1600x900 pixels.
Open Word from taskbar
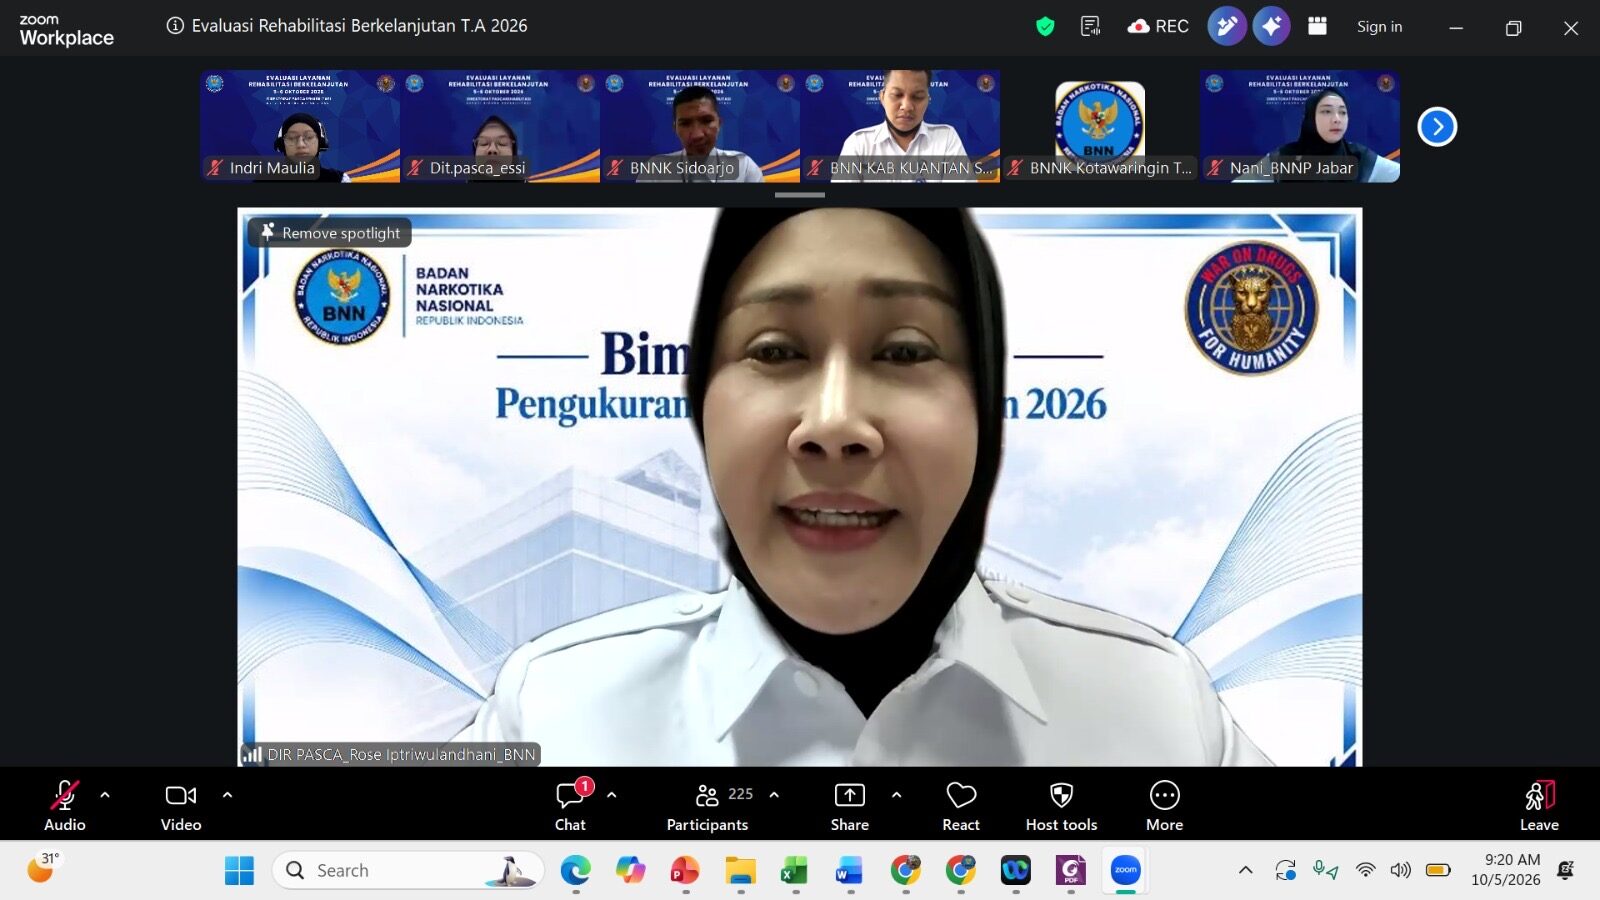pyautogui.click(x=850, y=871)
